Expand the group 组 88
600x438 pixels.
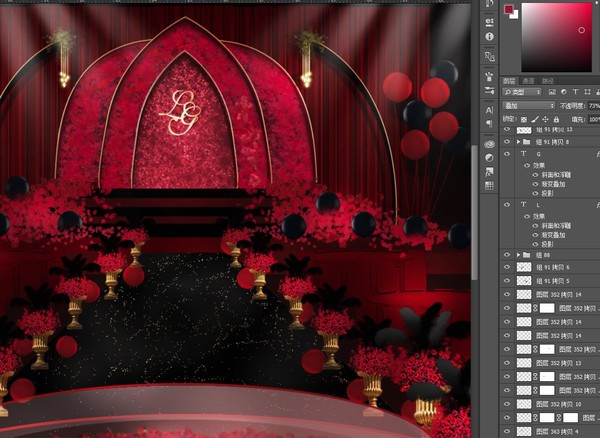click(518, 254)
